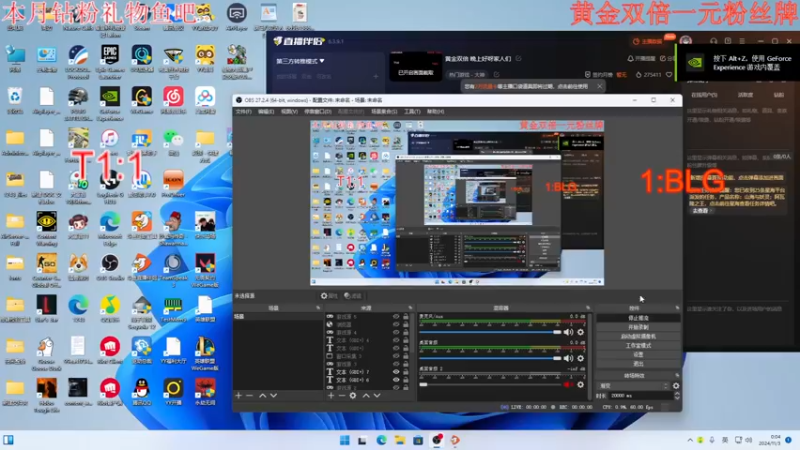Open 麦克风/Aux audio settings gear
800x450 pixels.
pos(581,332)
